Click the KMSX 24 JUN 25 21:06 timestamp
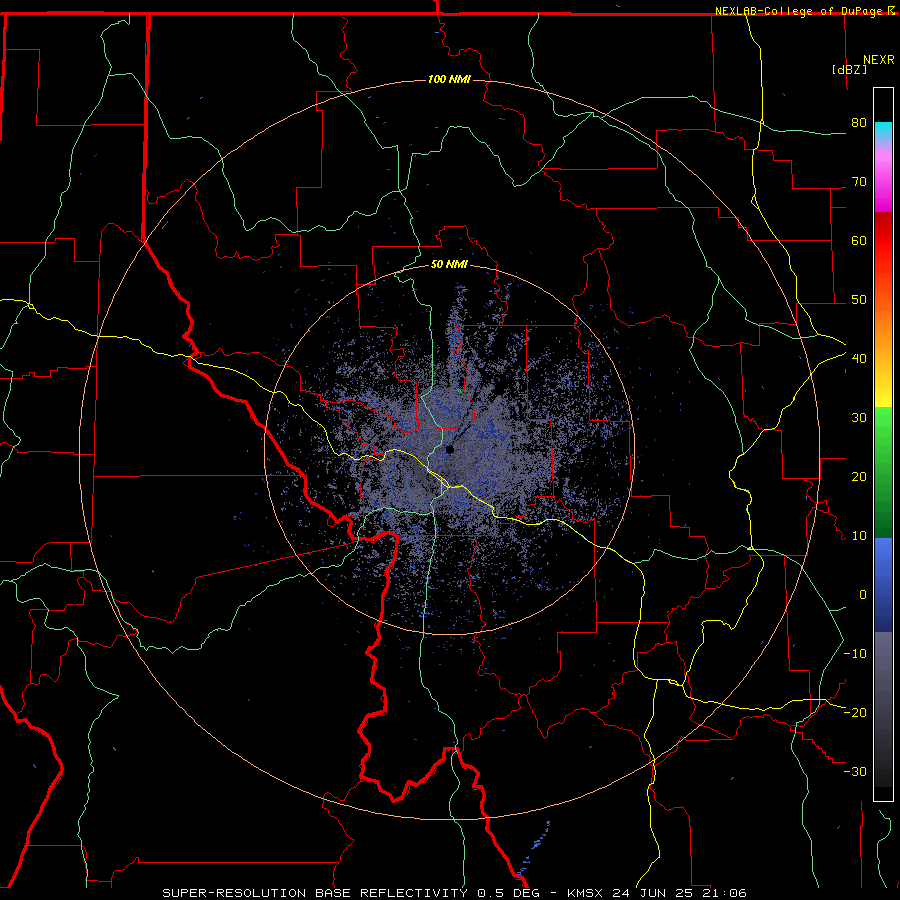 (x=657, y=893)
